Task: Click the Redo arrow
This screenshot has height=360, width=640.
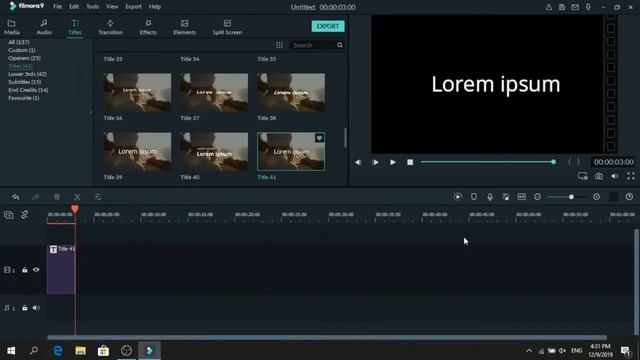Action: 36,197
